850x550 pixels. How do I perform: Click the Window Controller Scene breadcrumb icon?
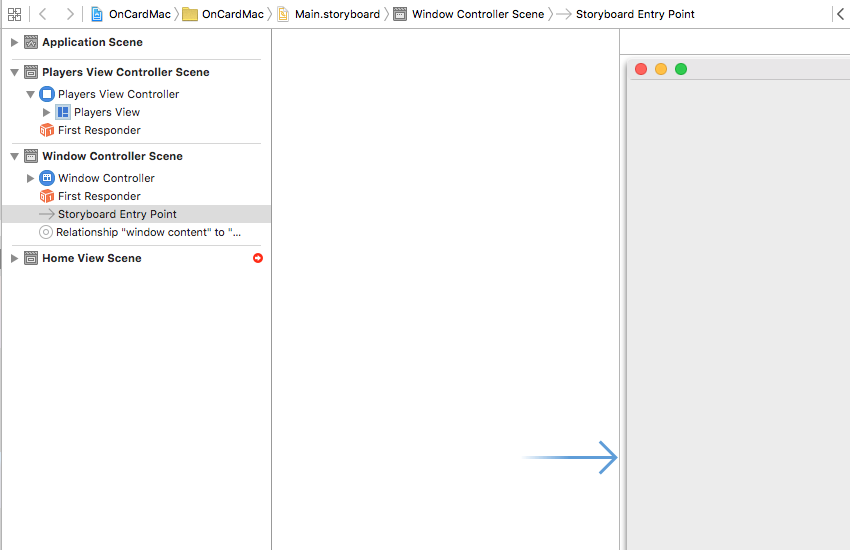click(x=400, y=14)
